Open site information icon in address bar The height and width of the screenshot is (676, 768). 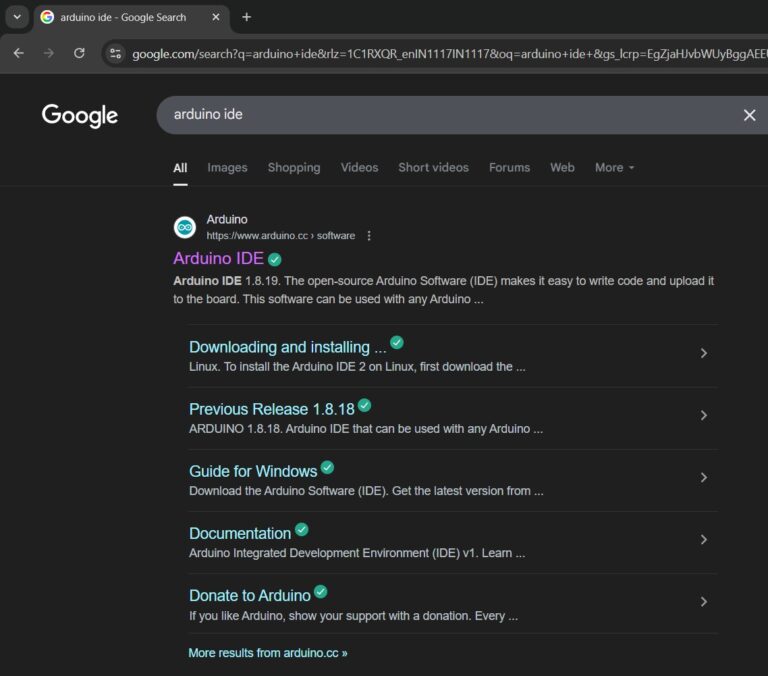tap(116, 53)
